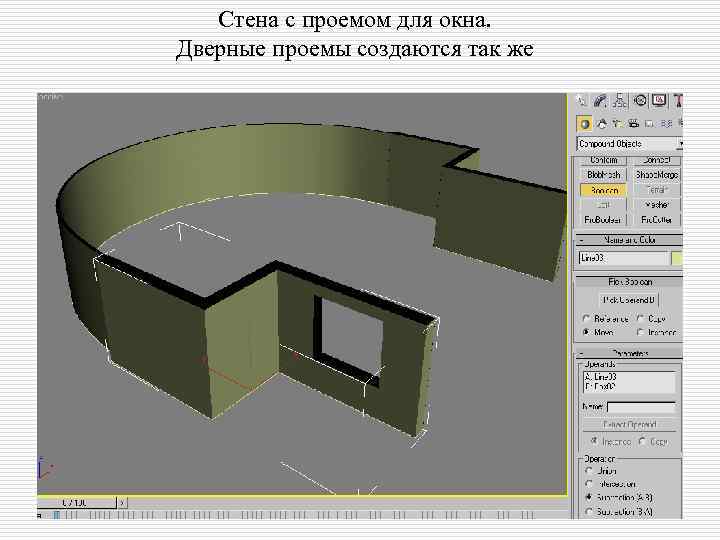Select the Lights category icon

coord(618,124)
